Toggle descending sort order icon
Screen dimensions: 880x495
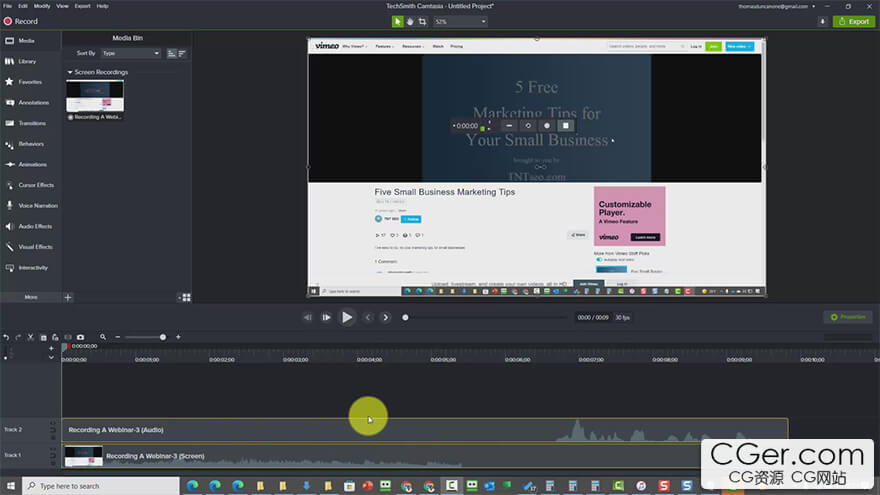182,53
